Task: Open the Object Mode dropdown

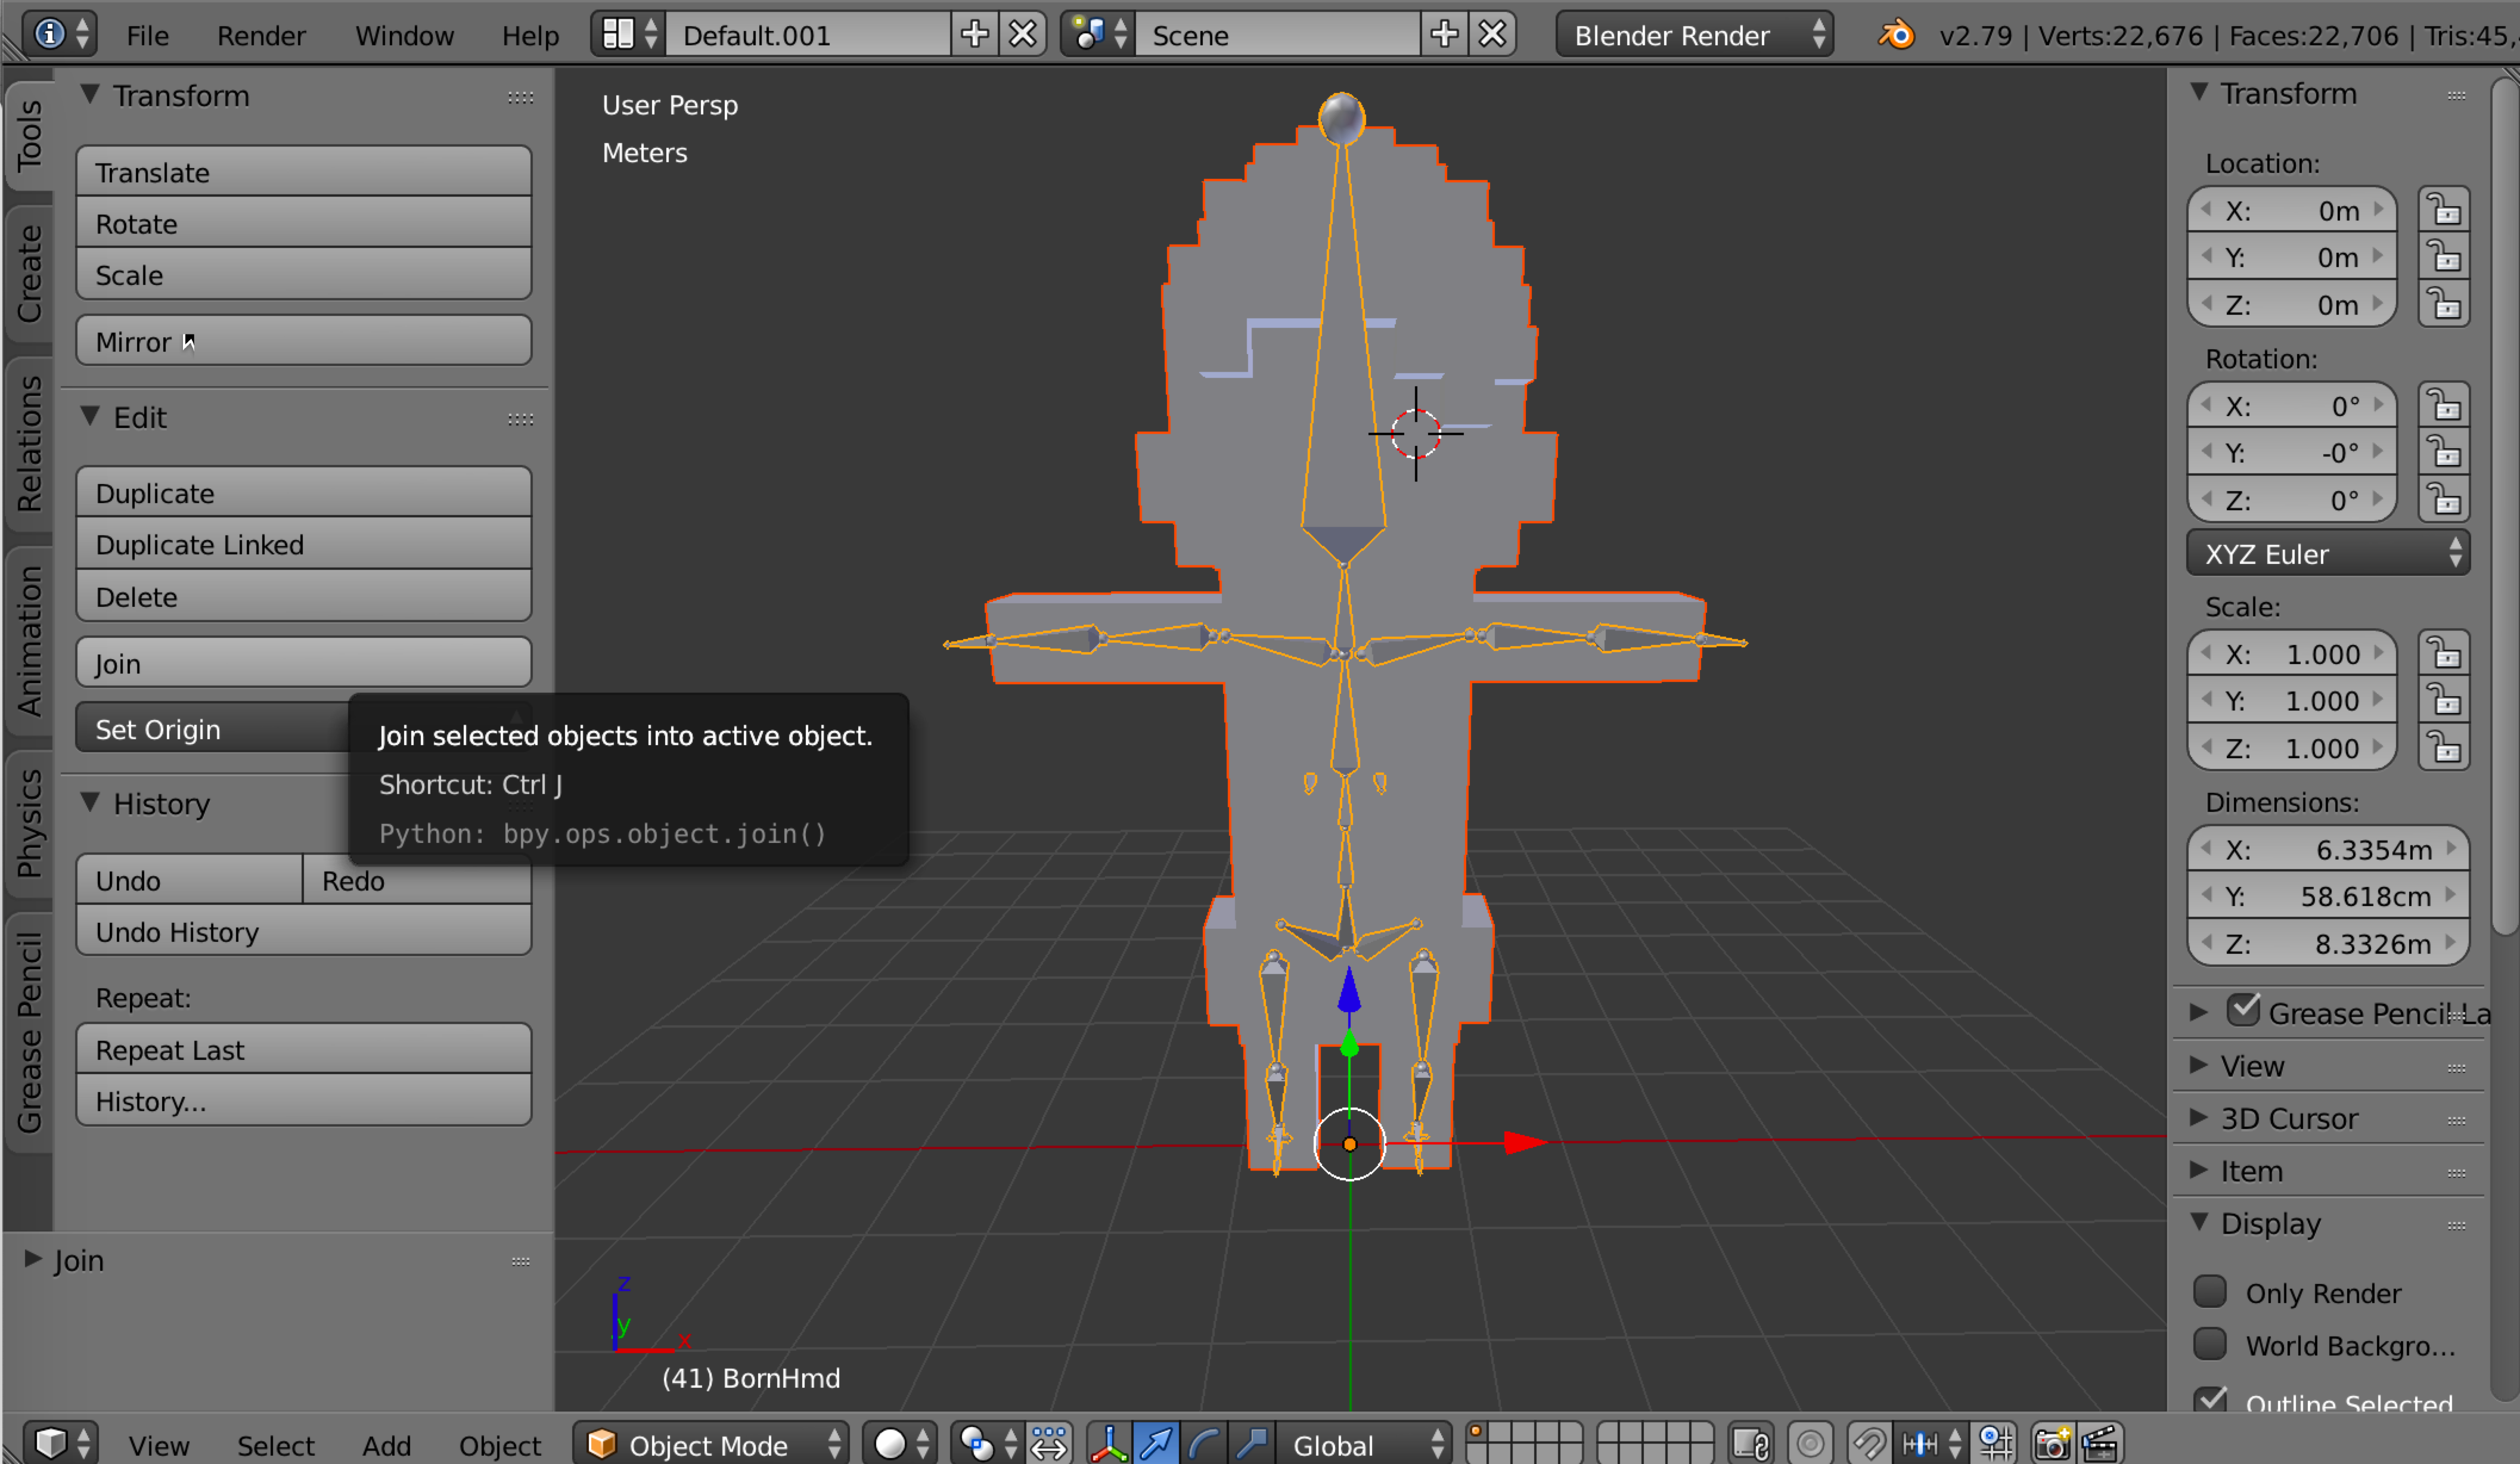Action: click(712, 1444)
